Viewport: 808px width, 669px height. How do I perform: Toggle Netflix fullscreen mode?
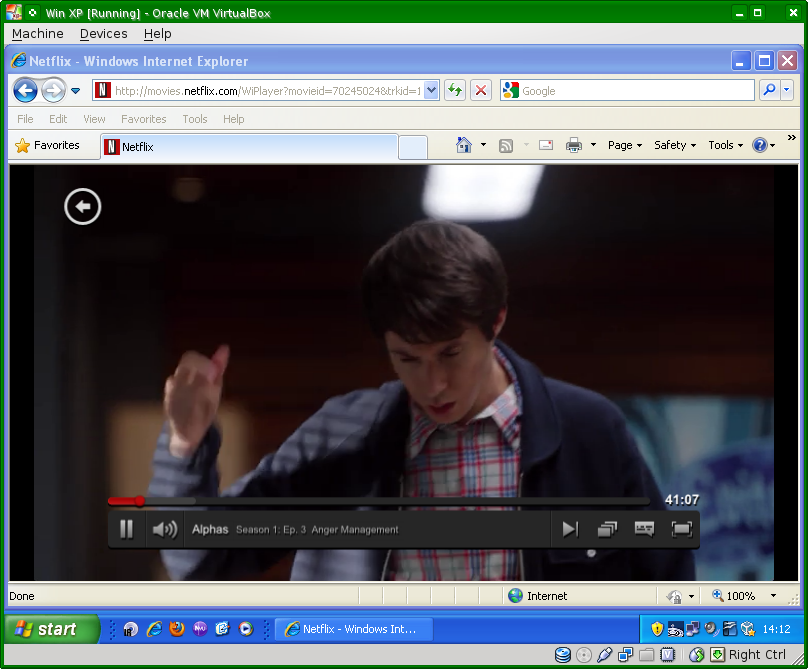coord(681,529)
